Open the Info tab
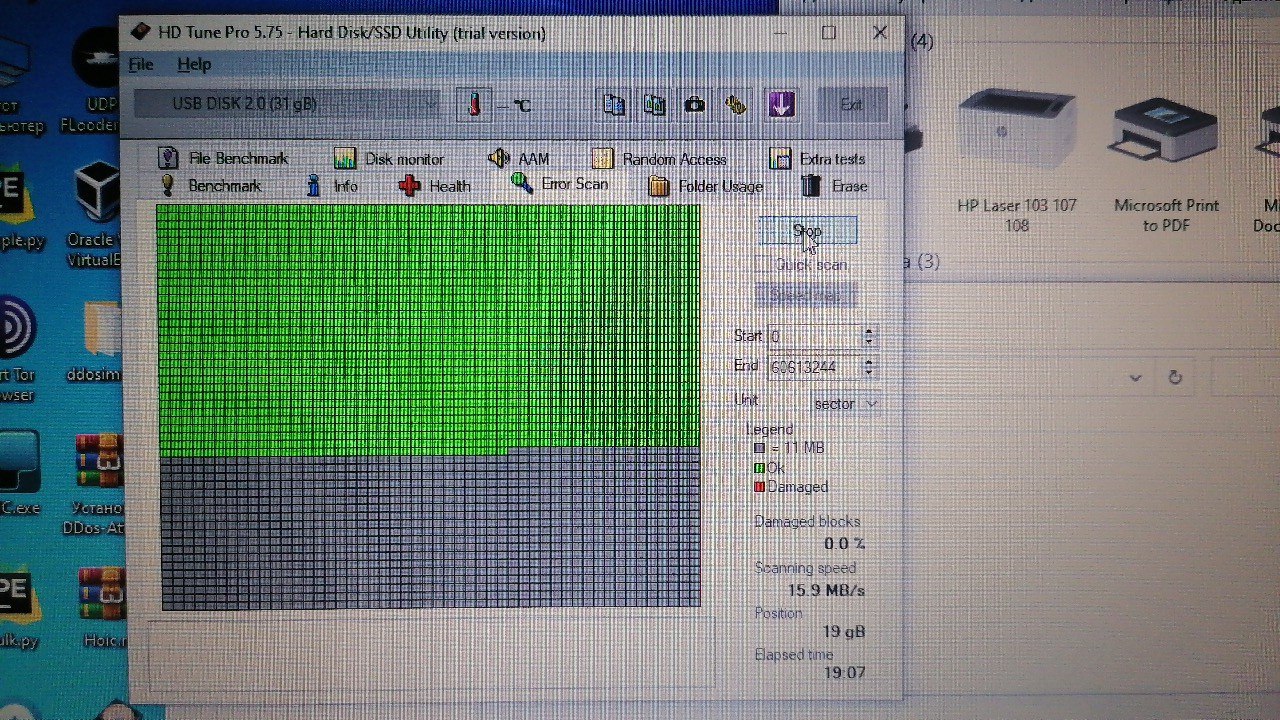 point(332,186)
